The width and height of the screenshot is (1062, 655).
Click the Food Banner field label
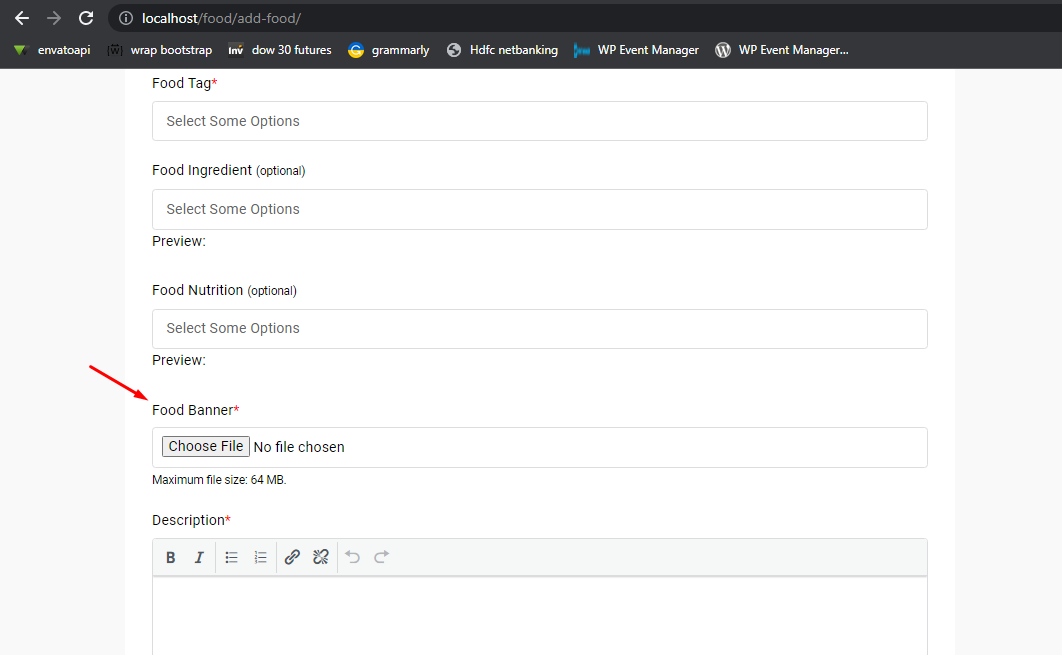(196, 410)
